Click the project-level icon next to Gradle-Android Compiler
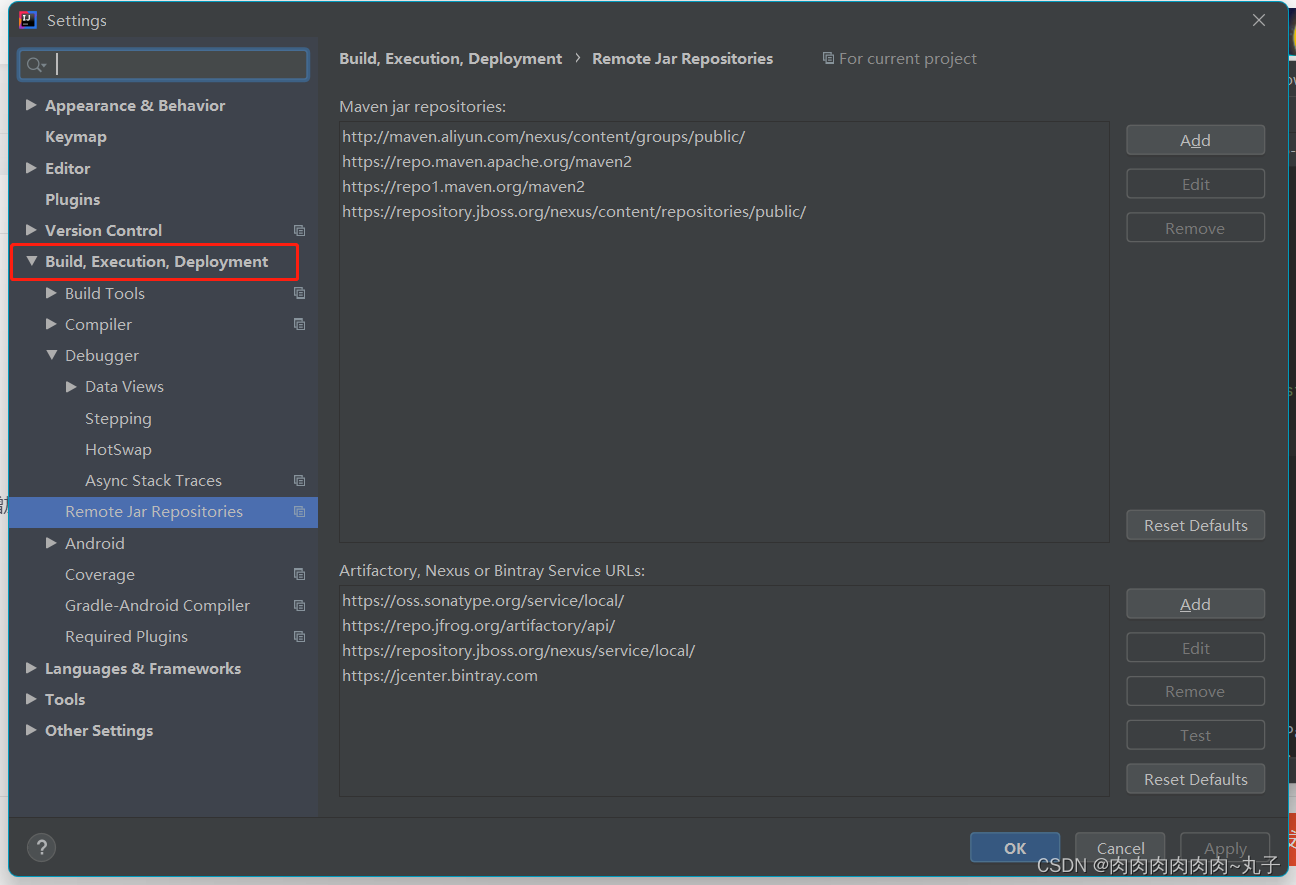Screen dimensions: 1296x885 coord(299,606)
